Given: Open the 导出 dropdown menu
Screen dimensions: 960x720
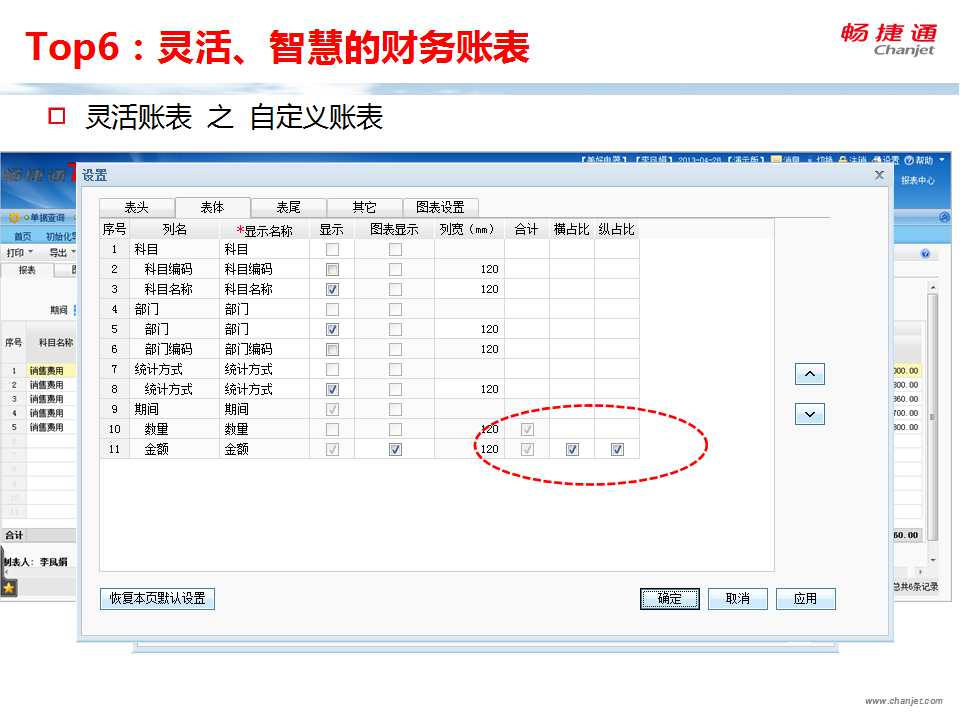Looking at the screenshot, I should tap(62, 252).
